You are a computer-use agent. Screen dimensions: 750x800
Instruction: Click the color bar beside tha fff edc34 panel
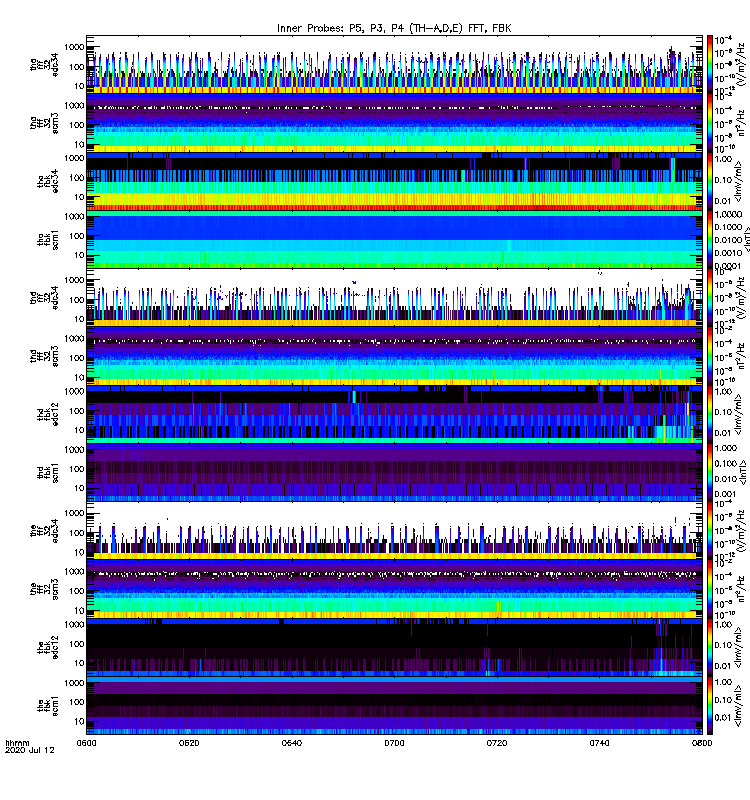tap(709, 64)
